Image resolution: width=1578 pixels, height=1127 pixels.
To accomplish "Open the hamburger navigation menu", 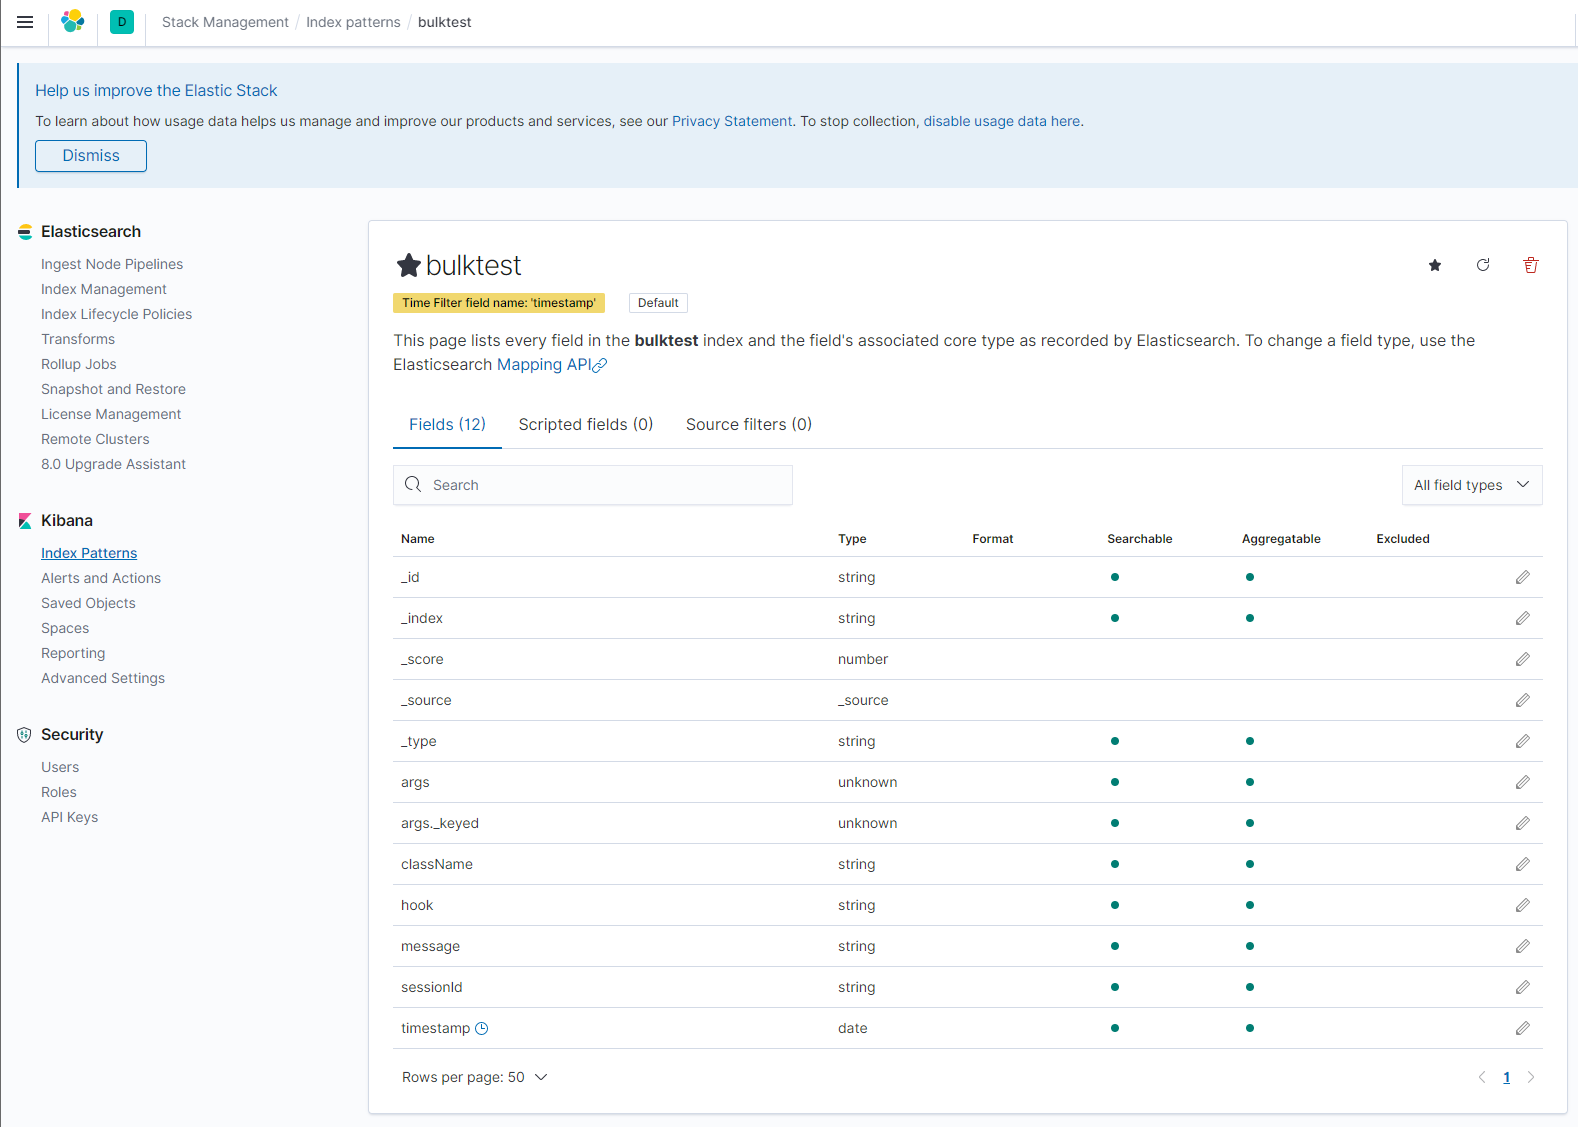I will click(x=25, y=22).
